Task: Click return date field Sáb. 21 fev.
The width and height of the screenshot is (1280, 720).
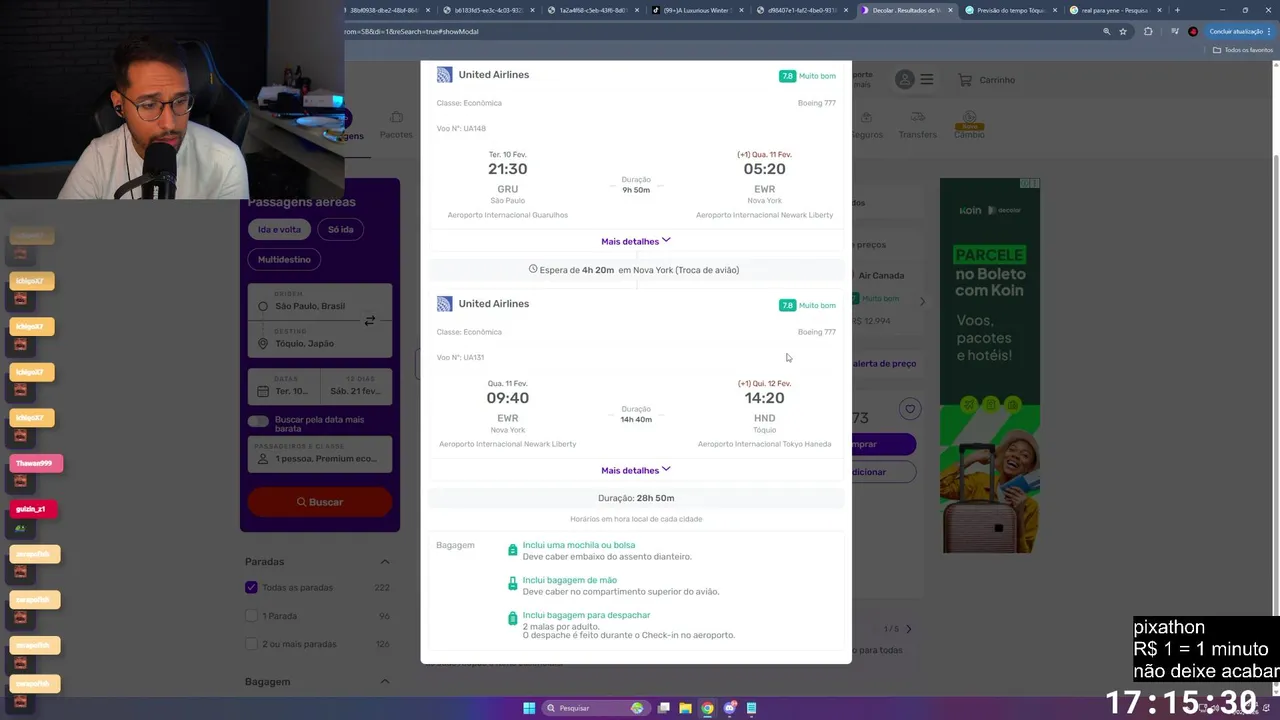Action: 356,387
